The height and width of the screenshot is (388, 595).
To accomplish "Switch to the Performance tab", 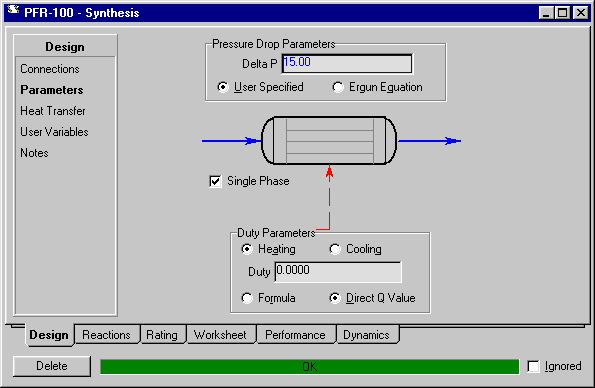I will (x=295, y=335).
